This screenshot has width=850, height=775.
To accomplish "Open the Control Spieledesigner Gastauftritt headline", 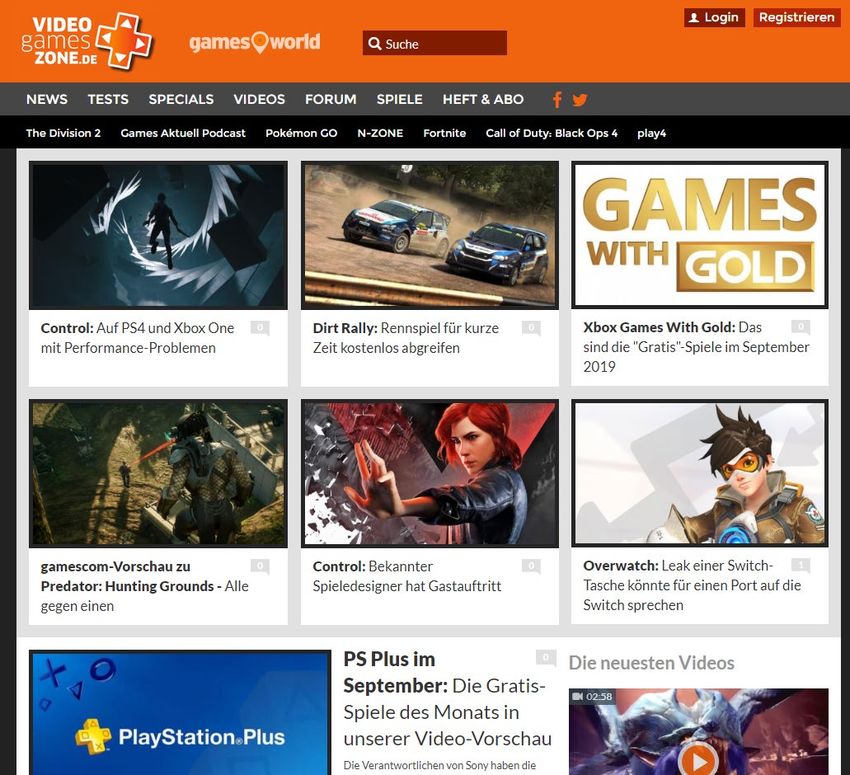I will click(407, 576).
